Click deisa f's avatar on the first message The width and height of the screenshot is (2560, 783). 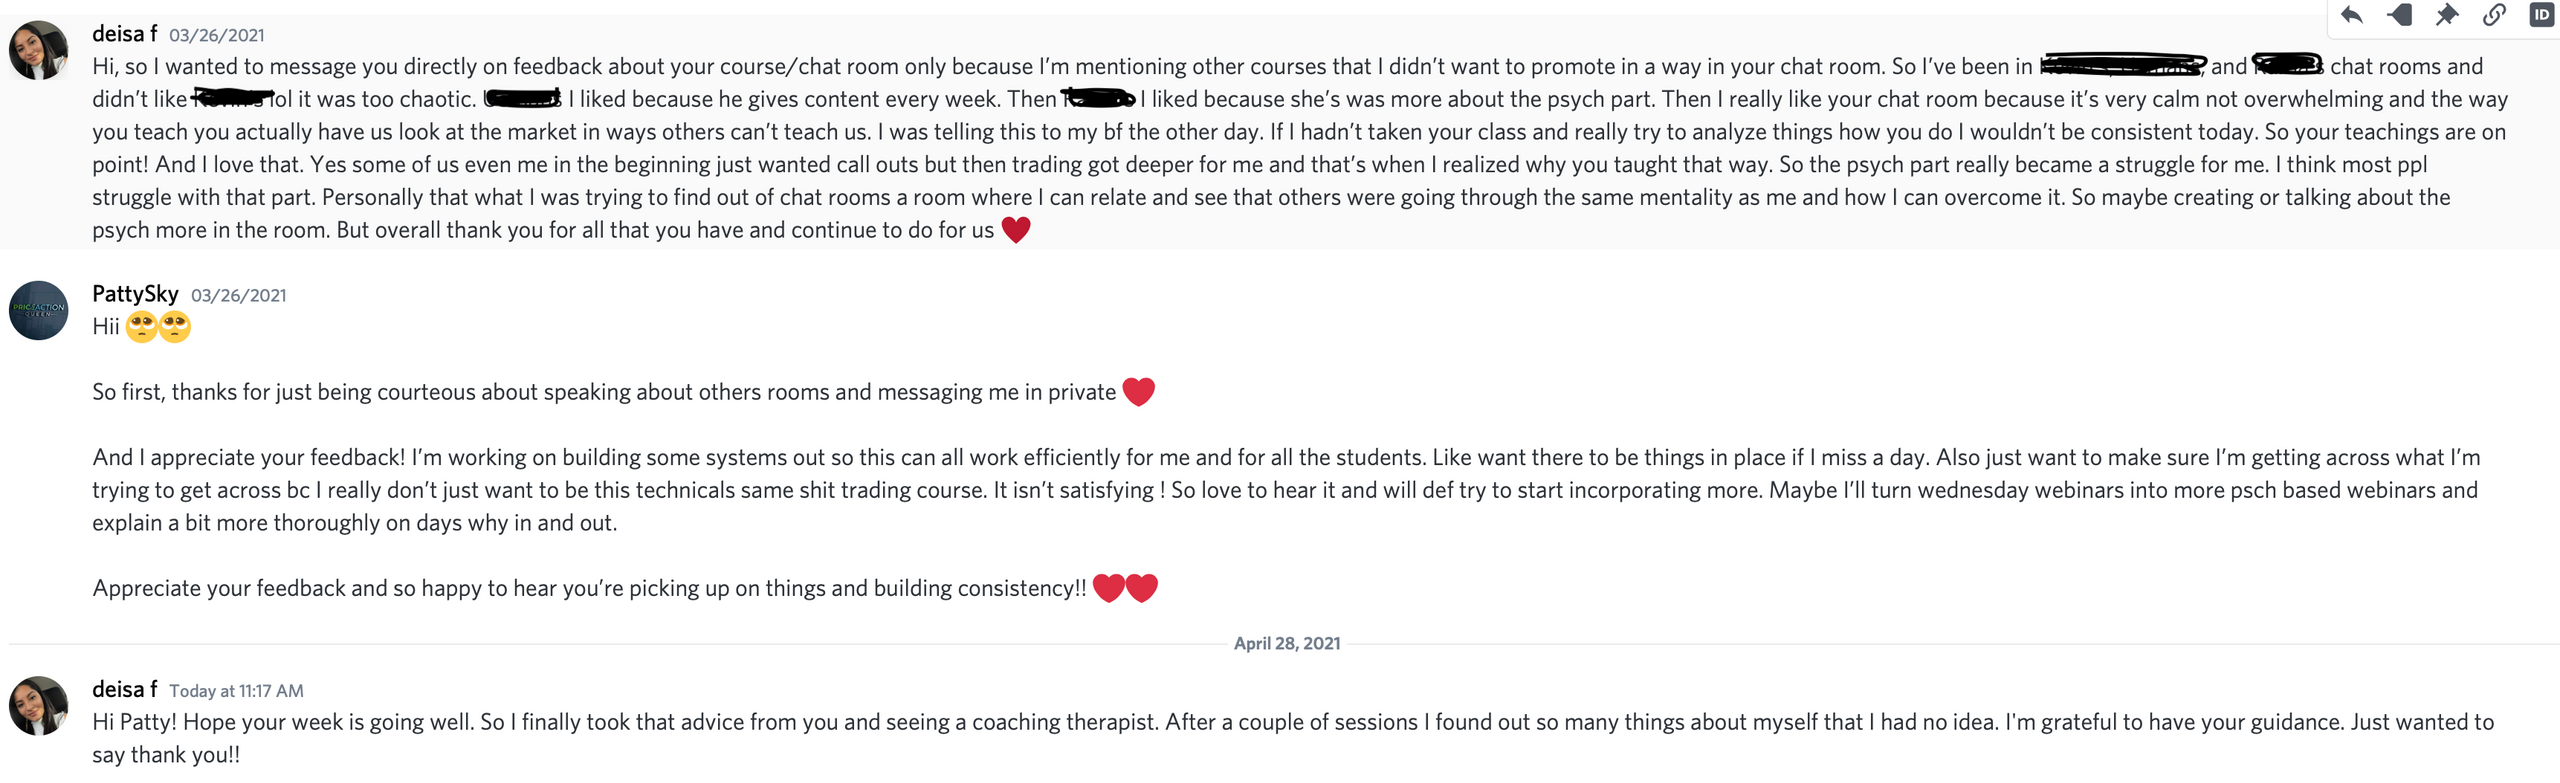[38, 50]
